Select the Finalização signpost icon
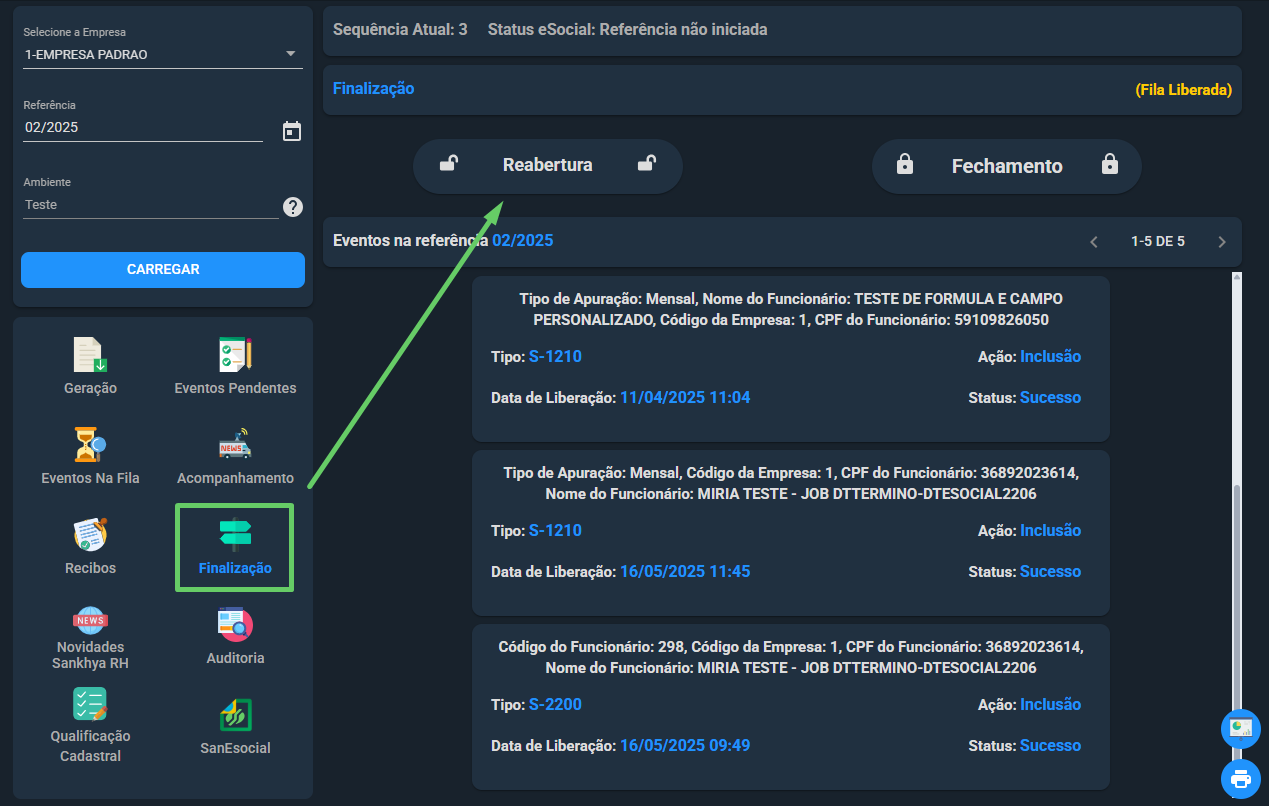The image size is (1269, 806). click(x=235, y=535)
